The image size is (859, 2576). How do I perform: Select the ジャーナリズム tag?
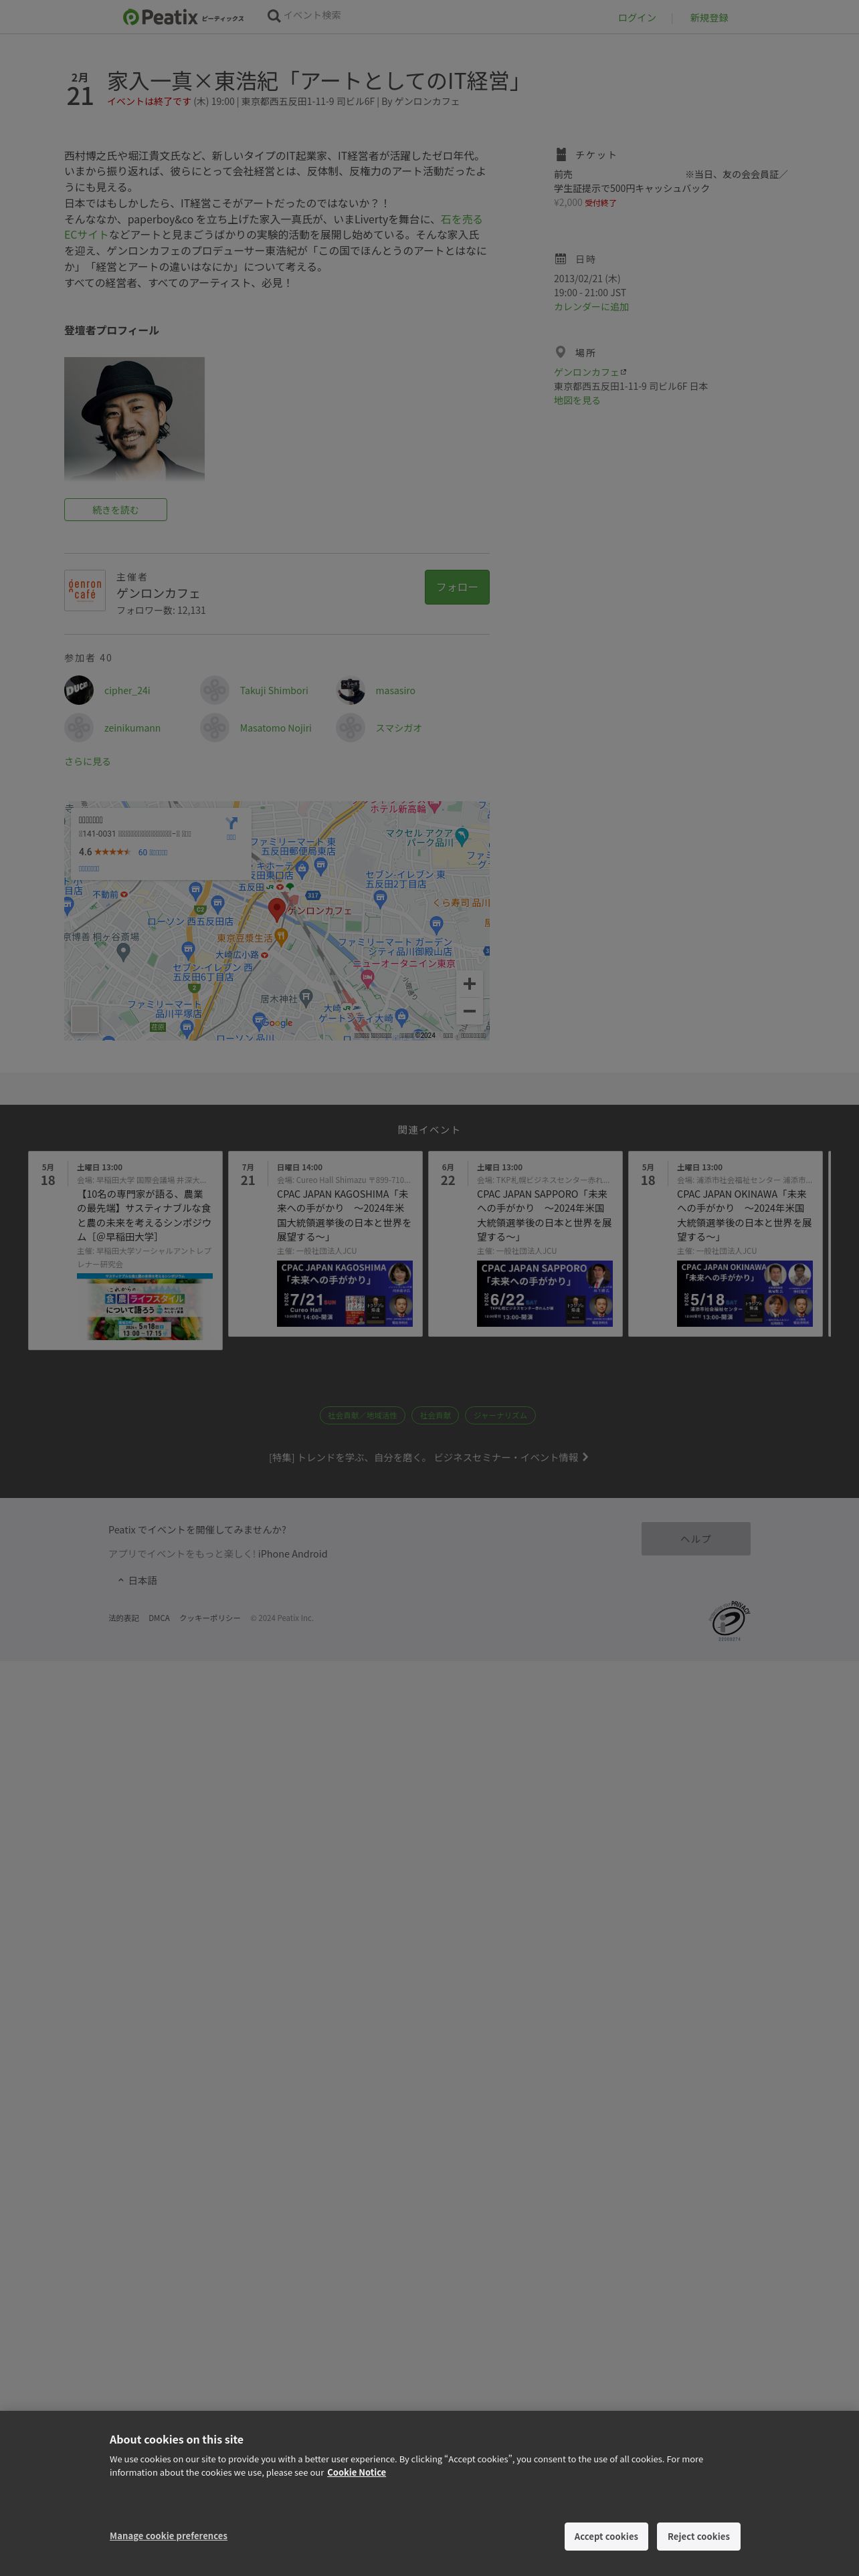(x=500, y=1415)
